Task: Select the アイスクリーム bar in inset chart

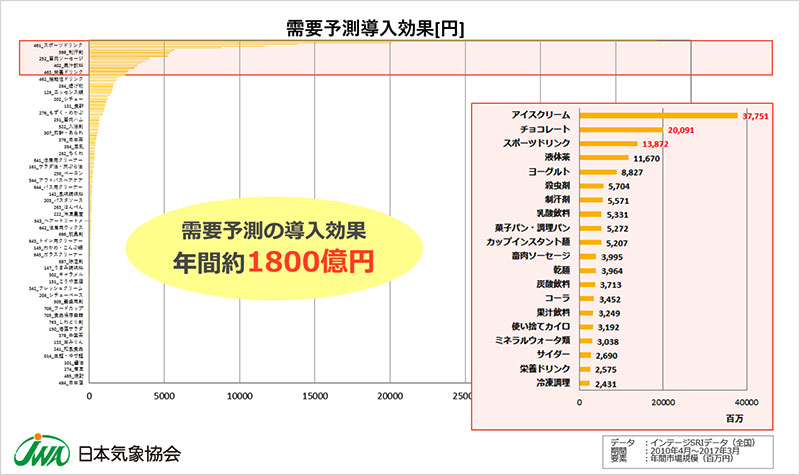Action: point(659,116)
